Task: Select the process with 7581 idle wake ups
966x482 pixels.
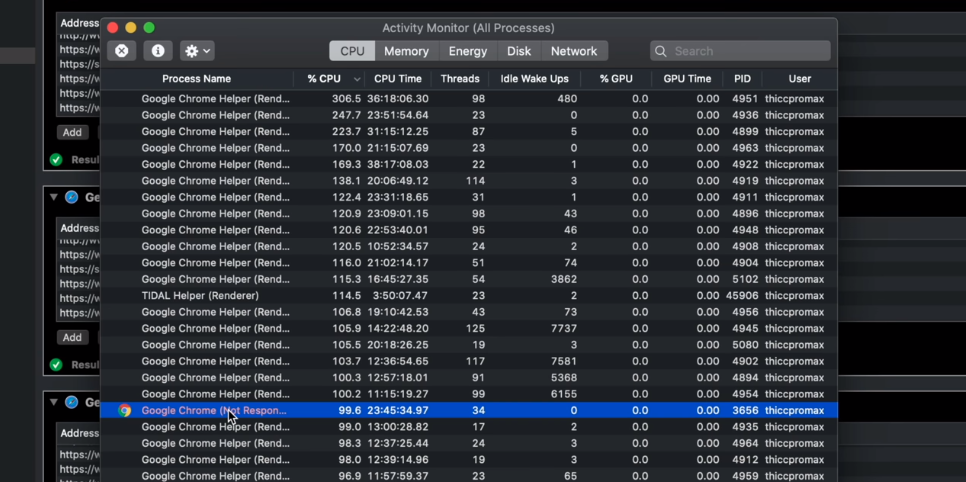Action: [x=469, y=361]
